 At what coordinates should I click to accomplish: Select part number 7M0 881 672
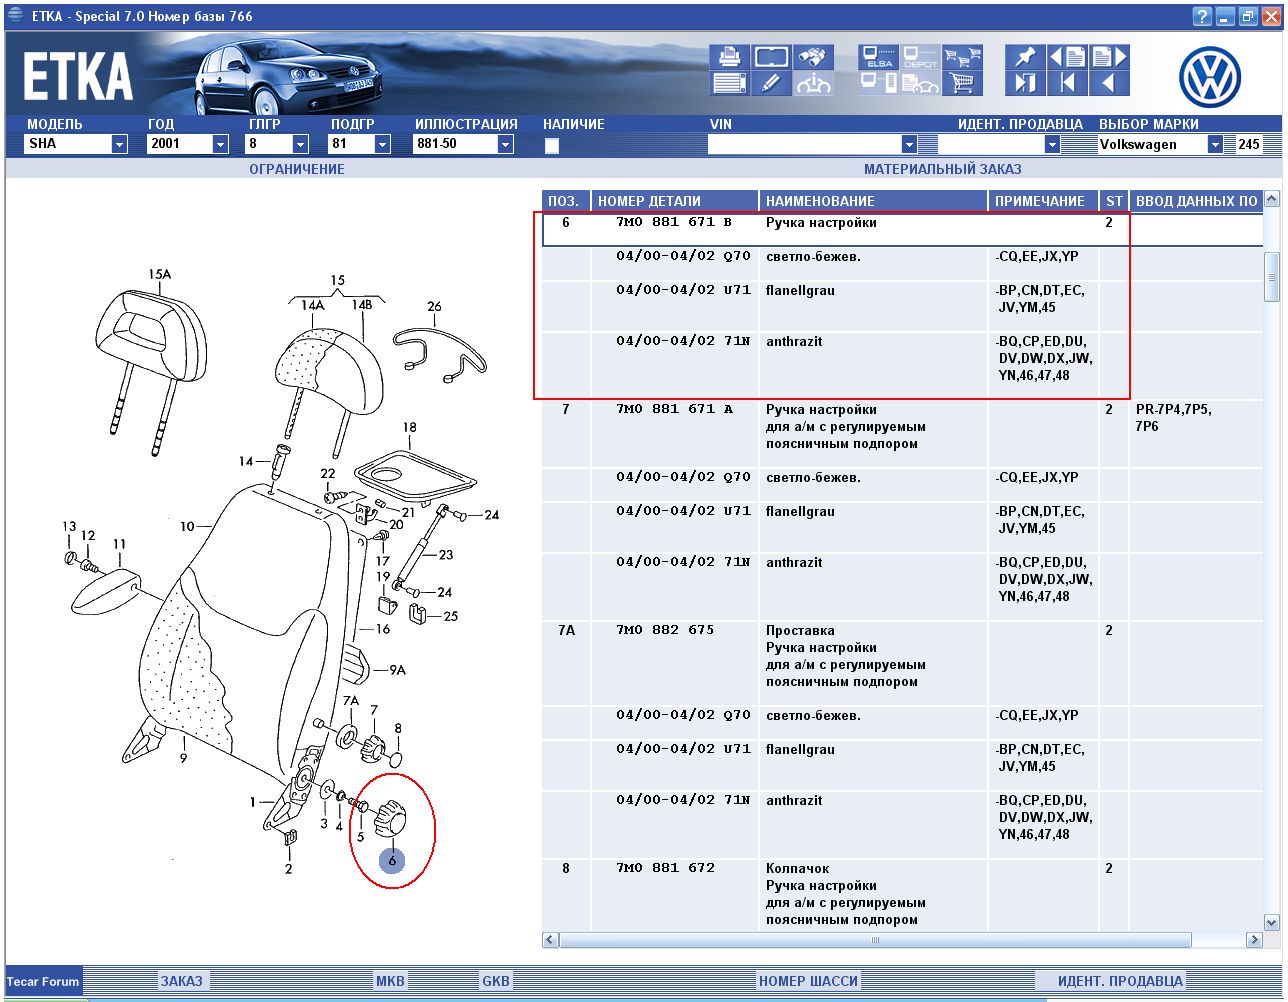[666, 868]
